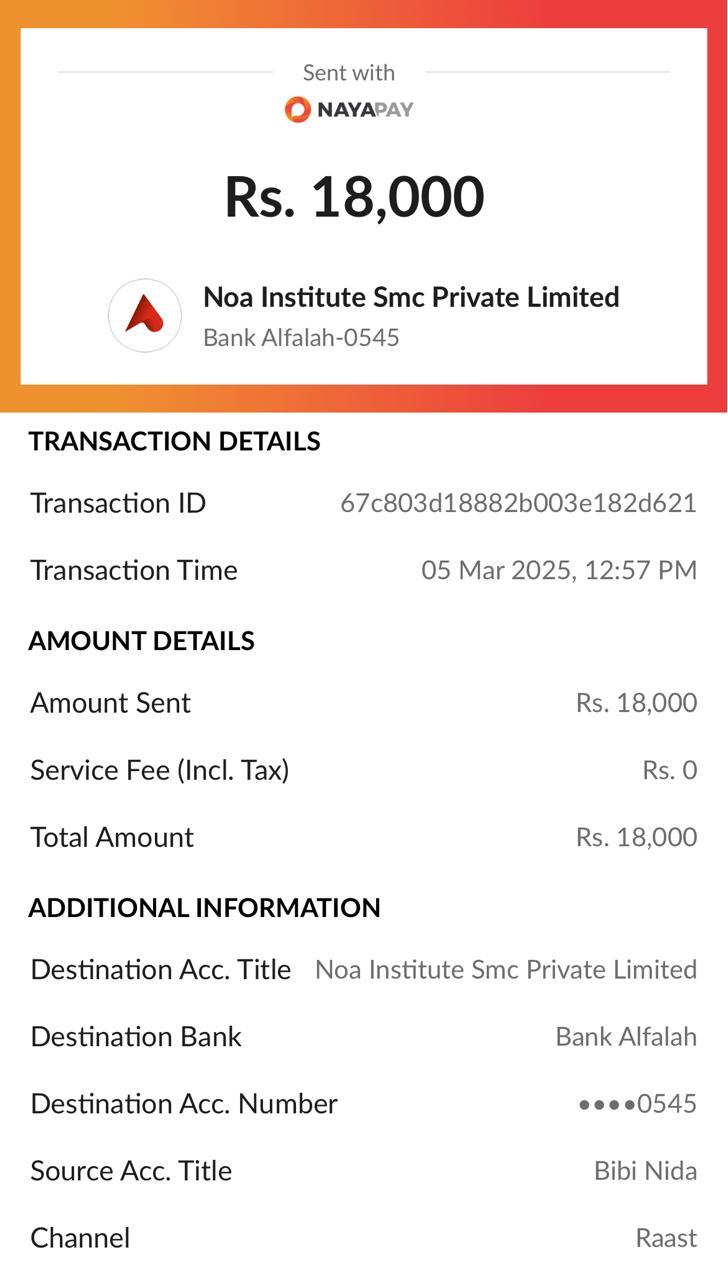The height and width of the screenshot is (1280, 728).
Task: Tap the Bank Alfalah red logo icon
Action: pos(145,315)
